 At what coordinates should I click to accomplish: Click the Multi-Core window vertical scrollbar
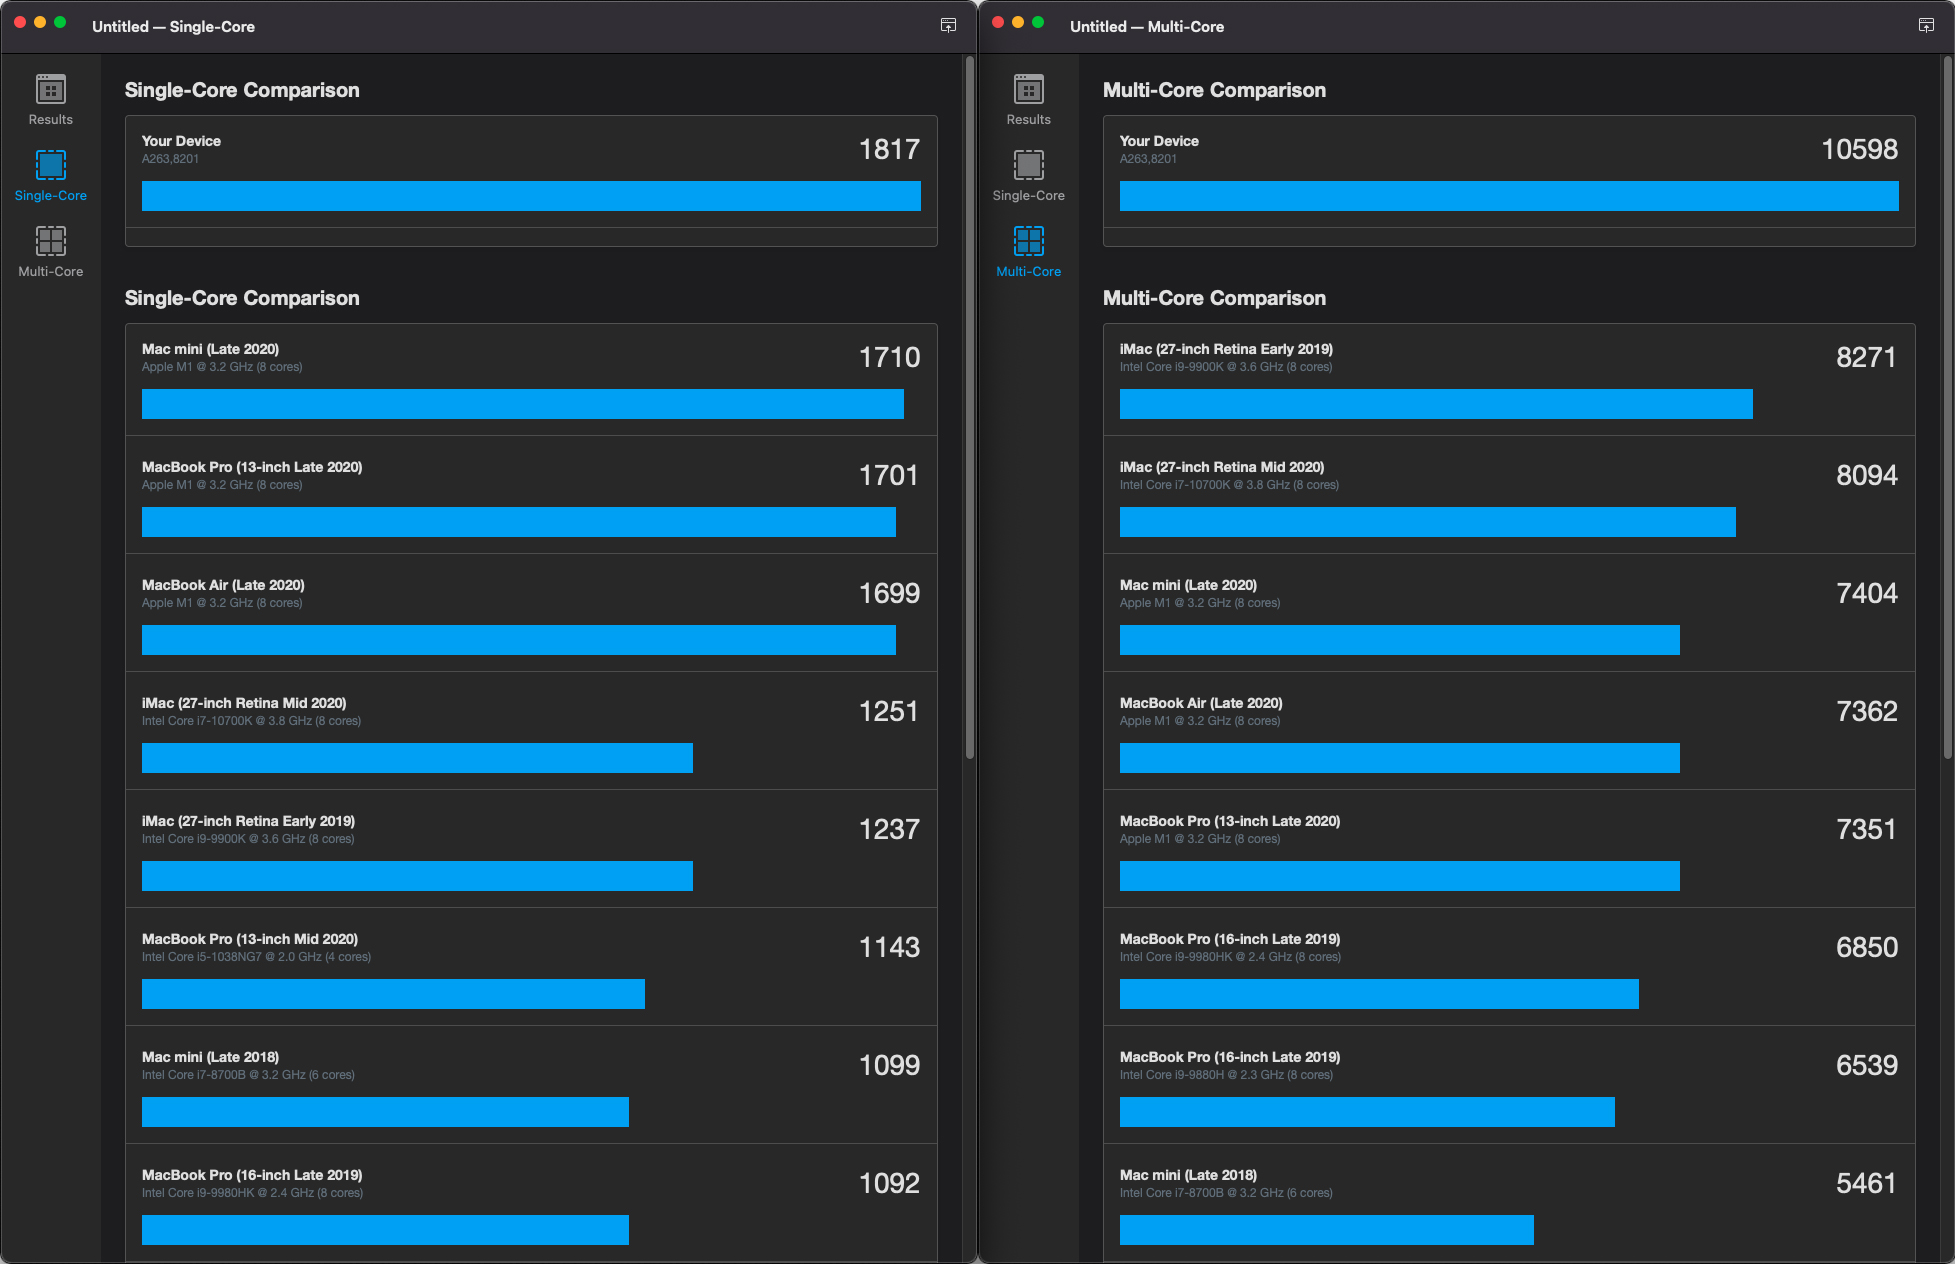click(1947, 407)
